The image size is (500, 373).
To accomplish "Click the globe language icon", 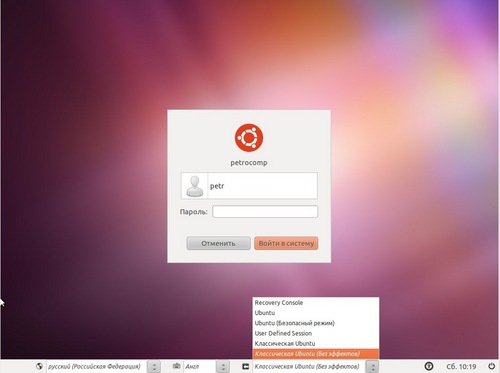I will click(39, 366).
